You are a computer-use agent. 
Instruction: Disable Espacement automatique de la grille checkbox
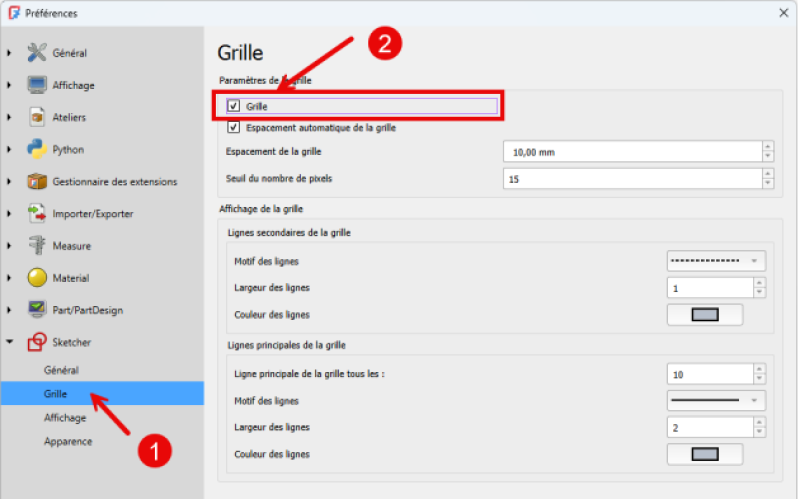pyautogui.click(x=234, y=127)
